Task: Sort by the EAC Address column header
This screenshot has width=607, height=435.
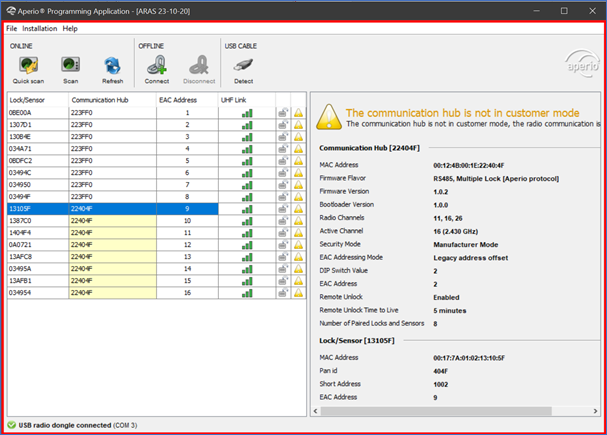Action: click(187, 100)
